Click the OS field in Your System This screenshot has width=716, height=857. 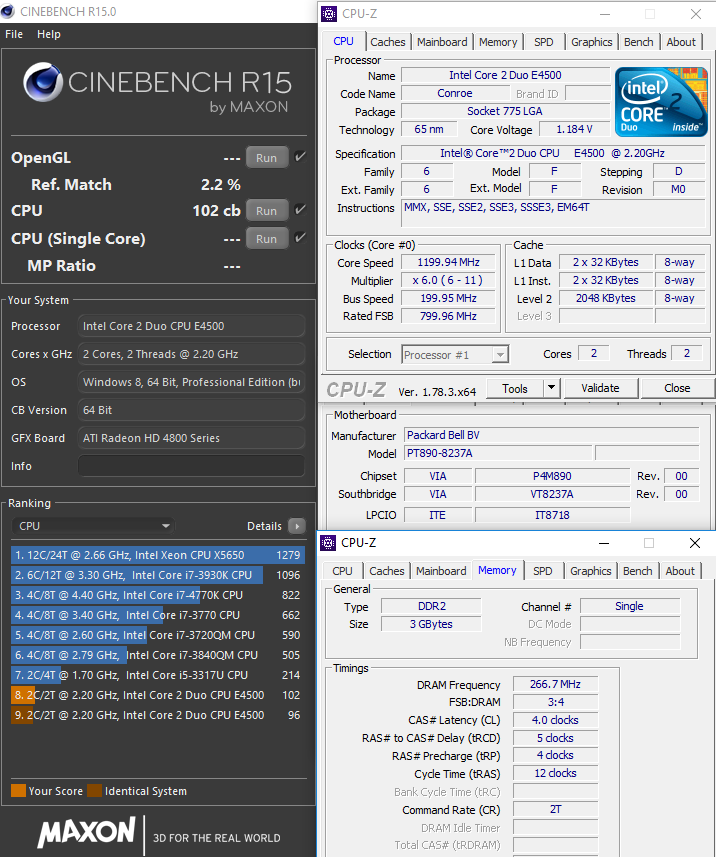click(191, 382)
